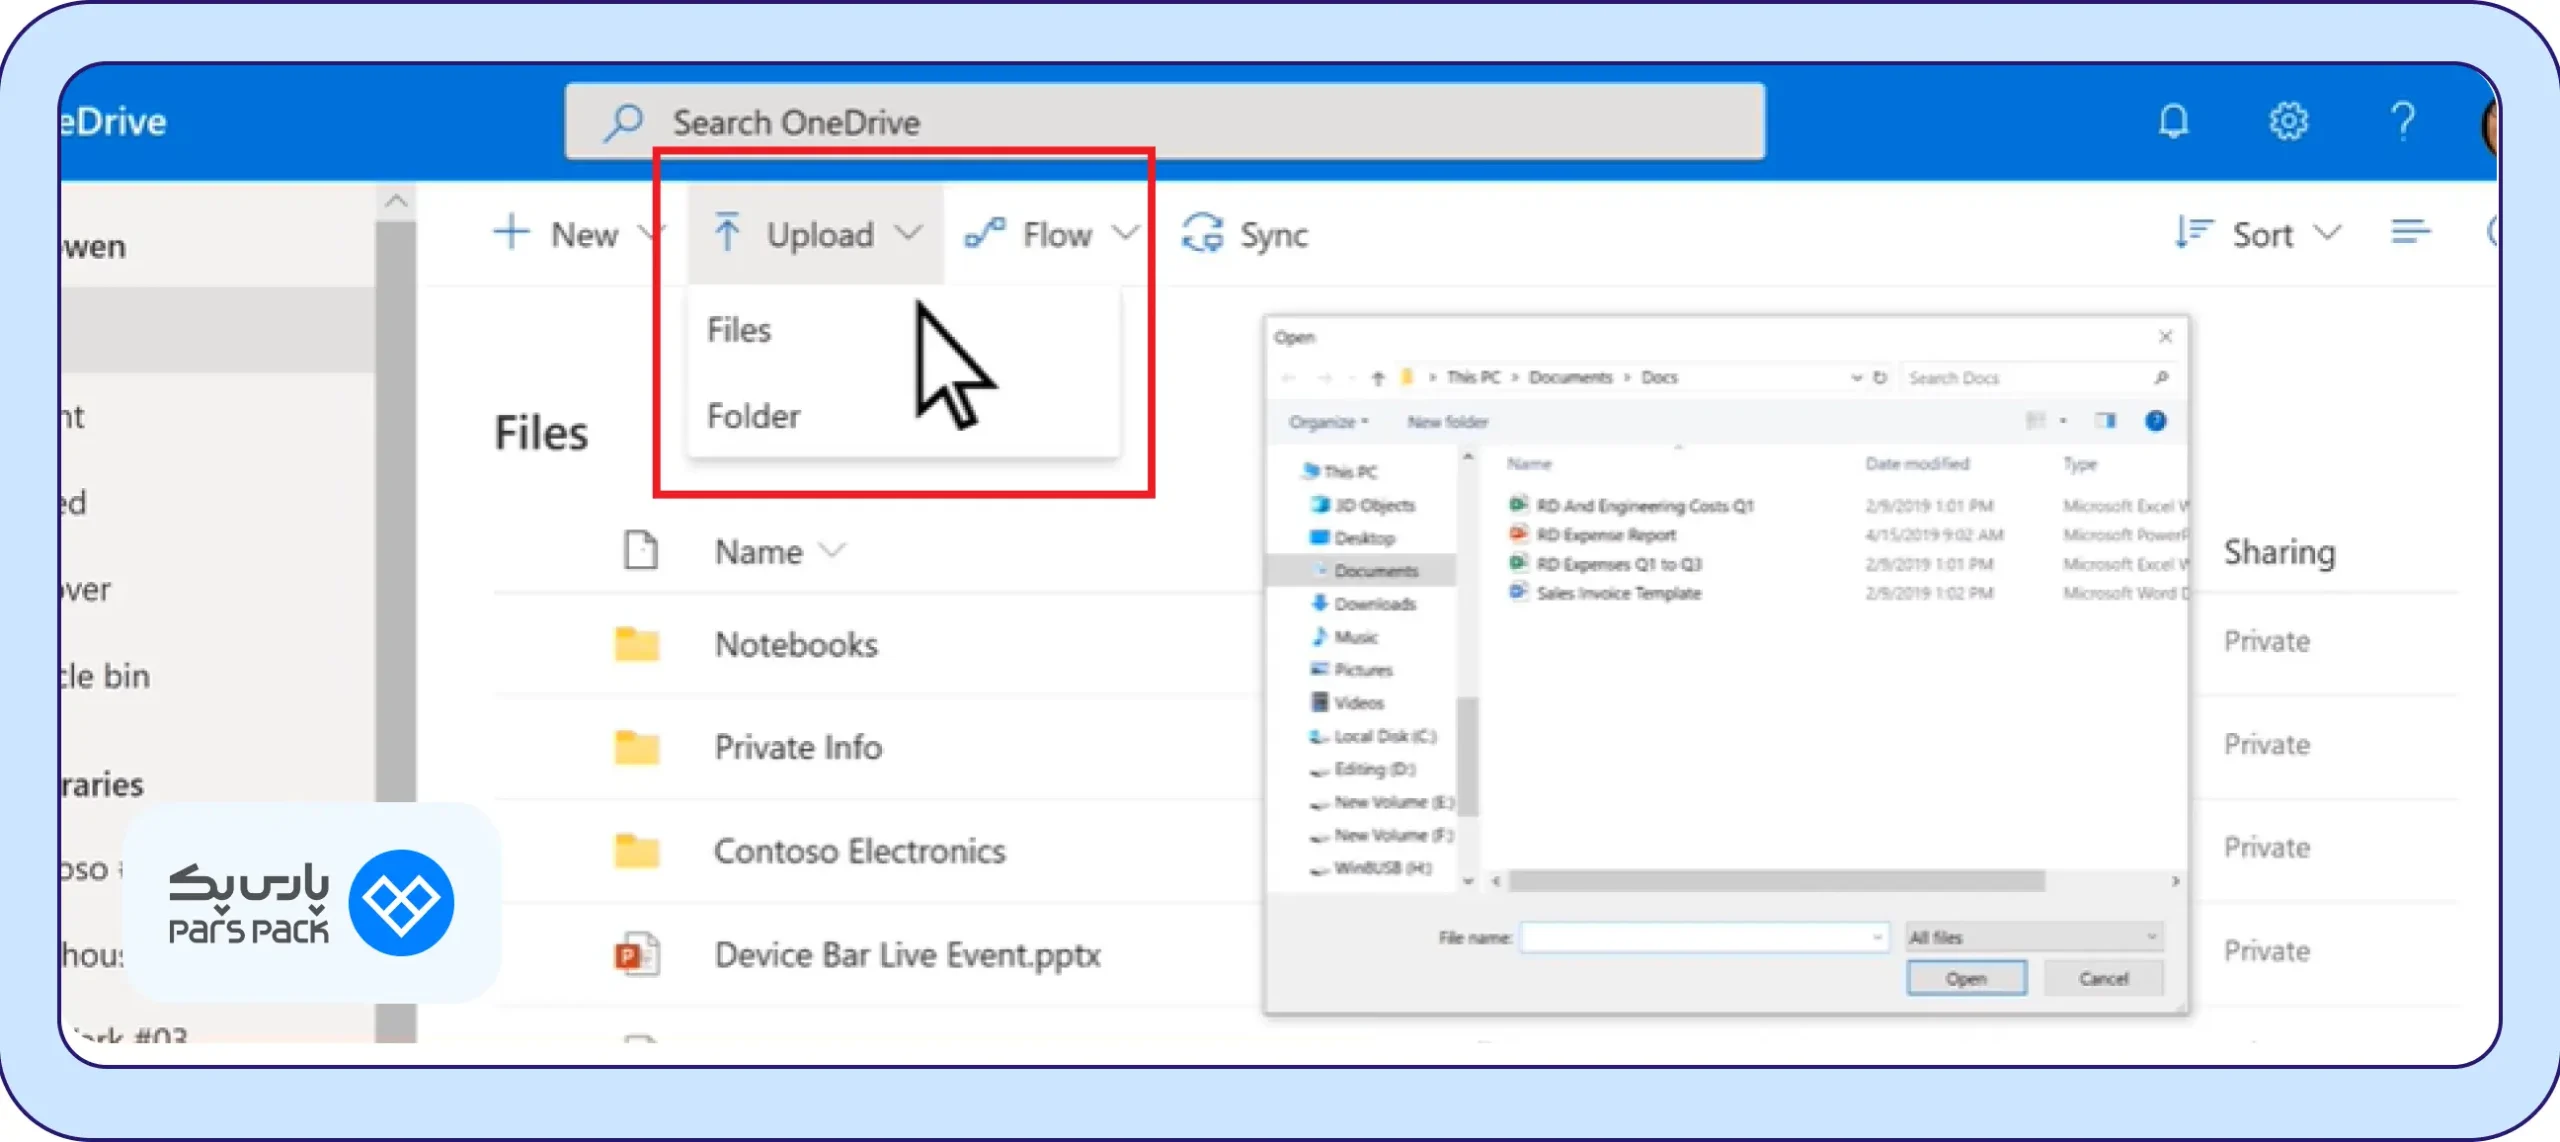Screen dimensions: 2560x1142
Task: Choose Folder from the Upload menu
Action: coord(753,416)
